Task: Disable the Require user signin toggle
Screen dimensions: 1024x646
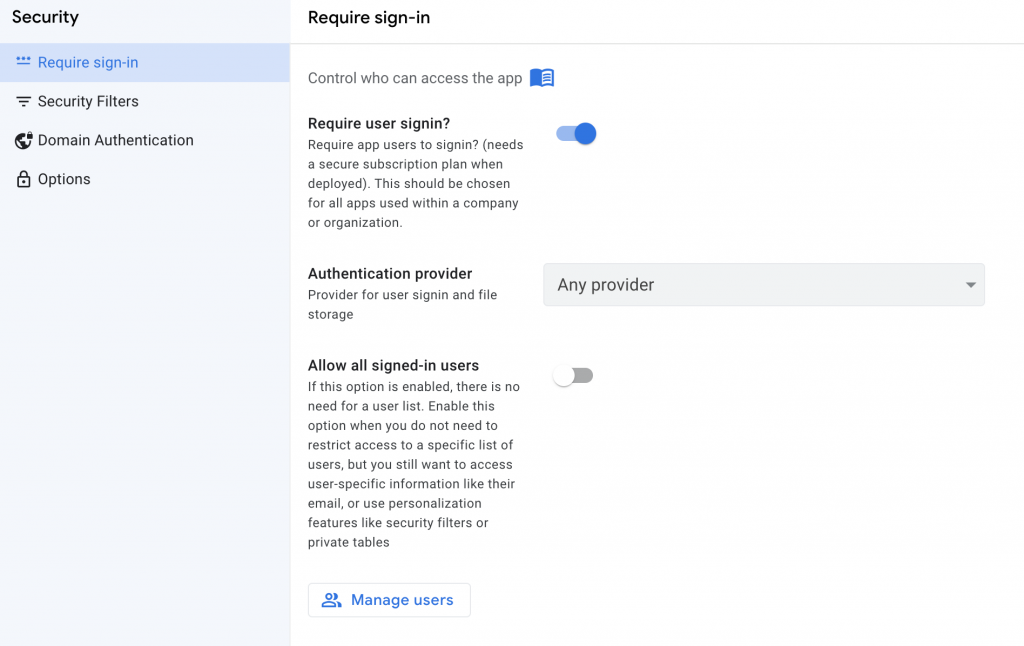Action: point(576,134)
